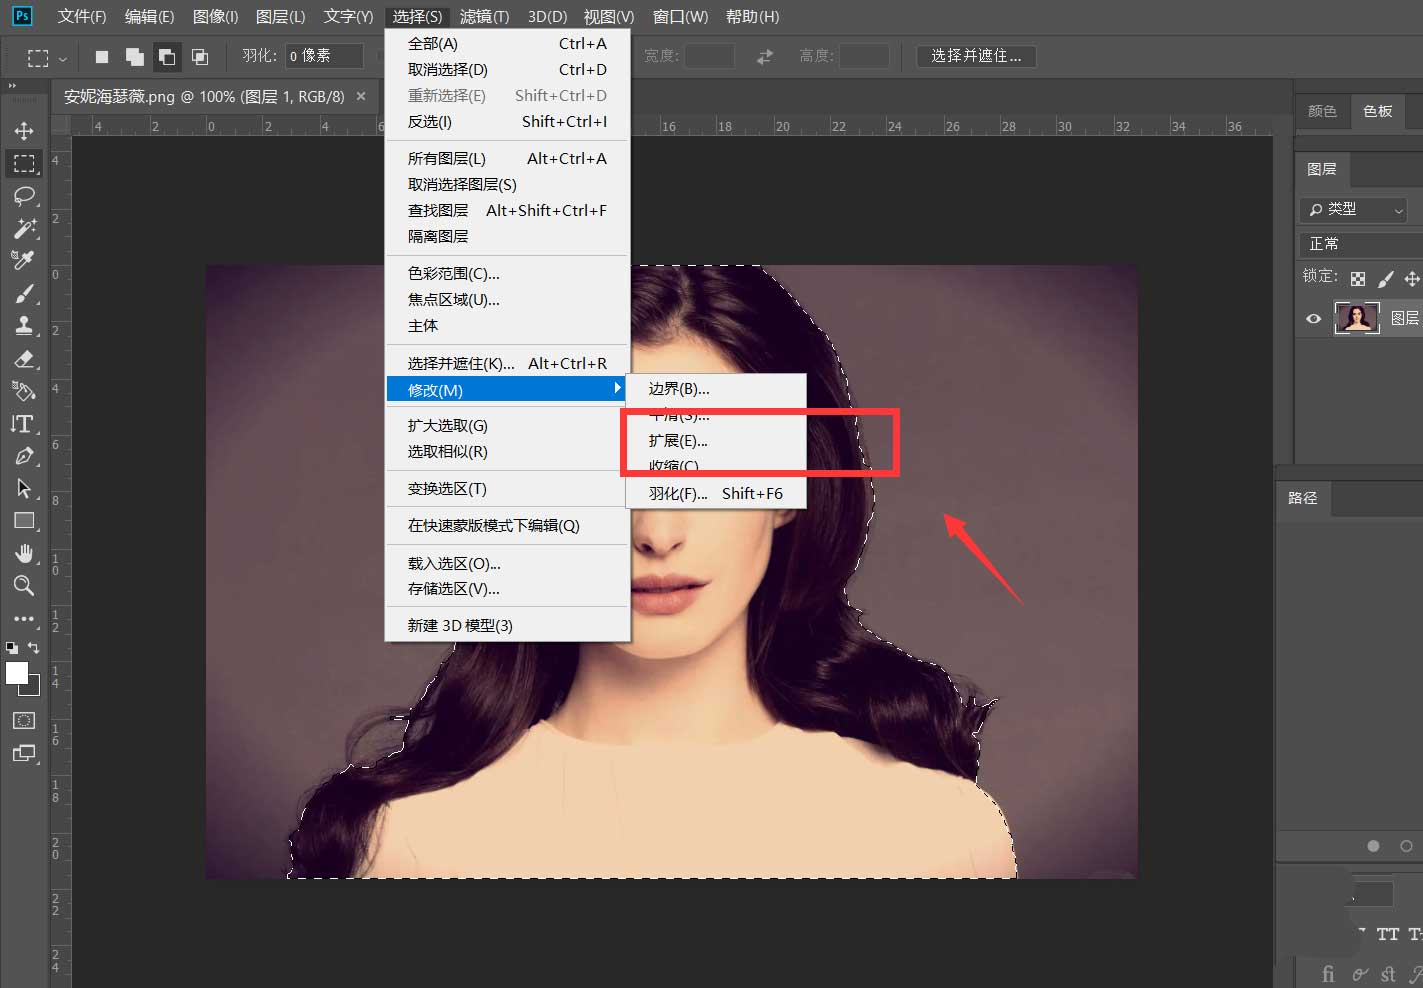
Task: Open the Edit Toolbar three-dots button
Action: click(x=24, y=618)
